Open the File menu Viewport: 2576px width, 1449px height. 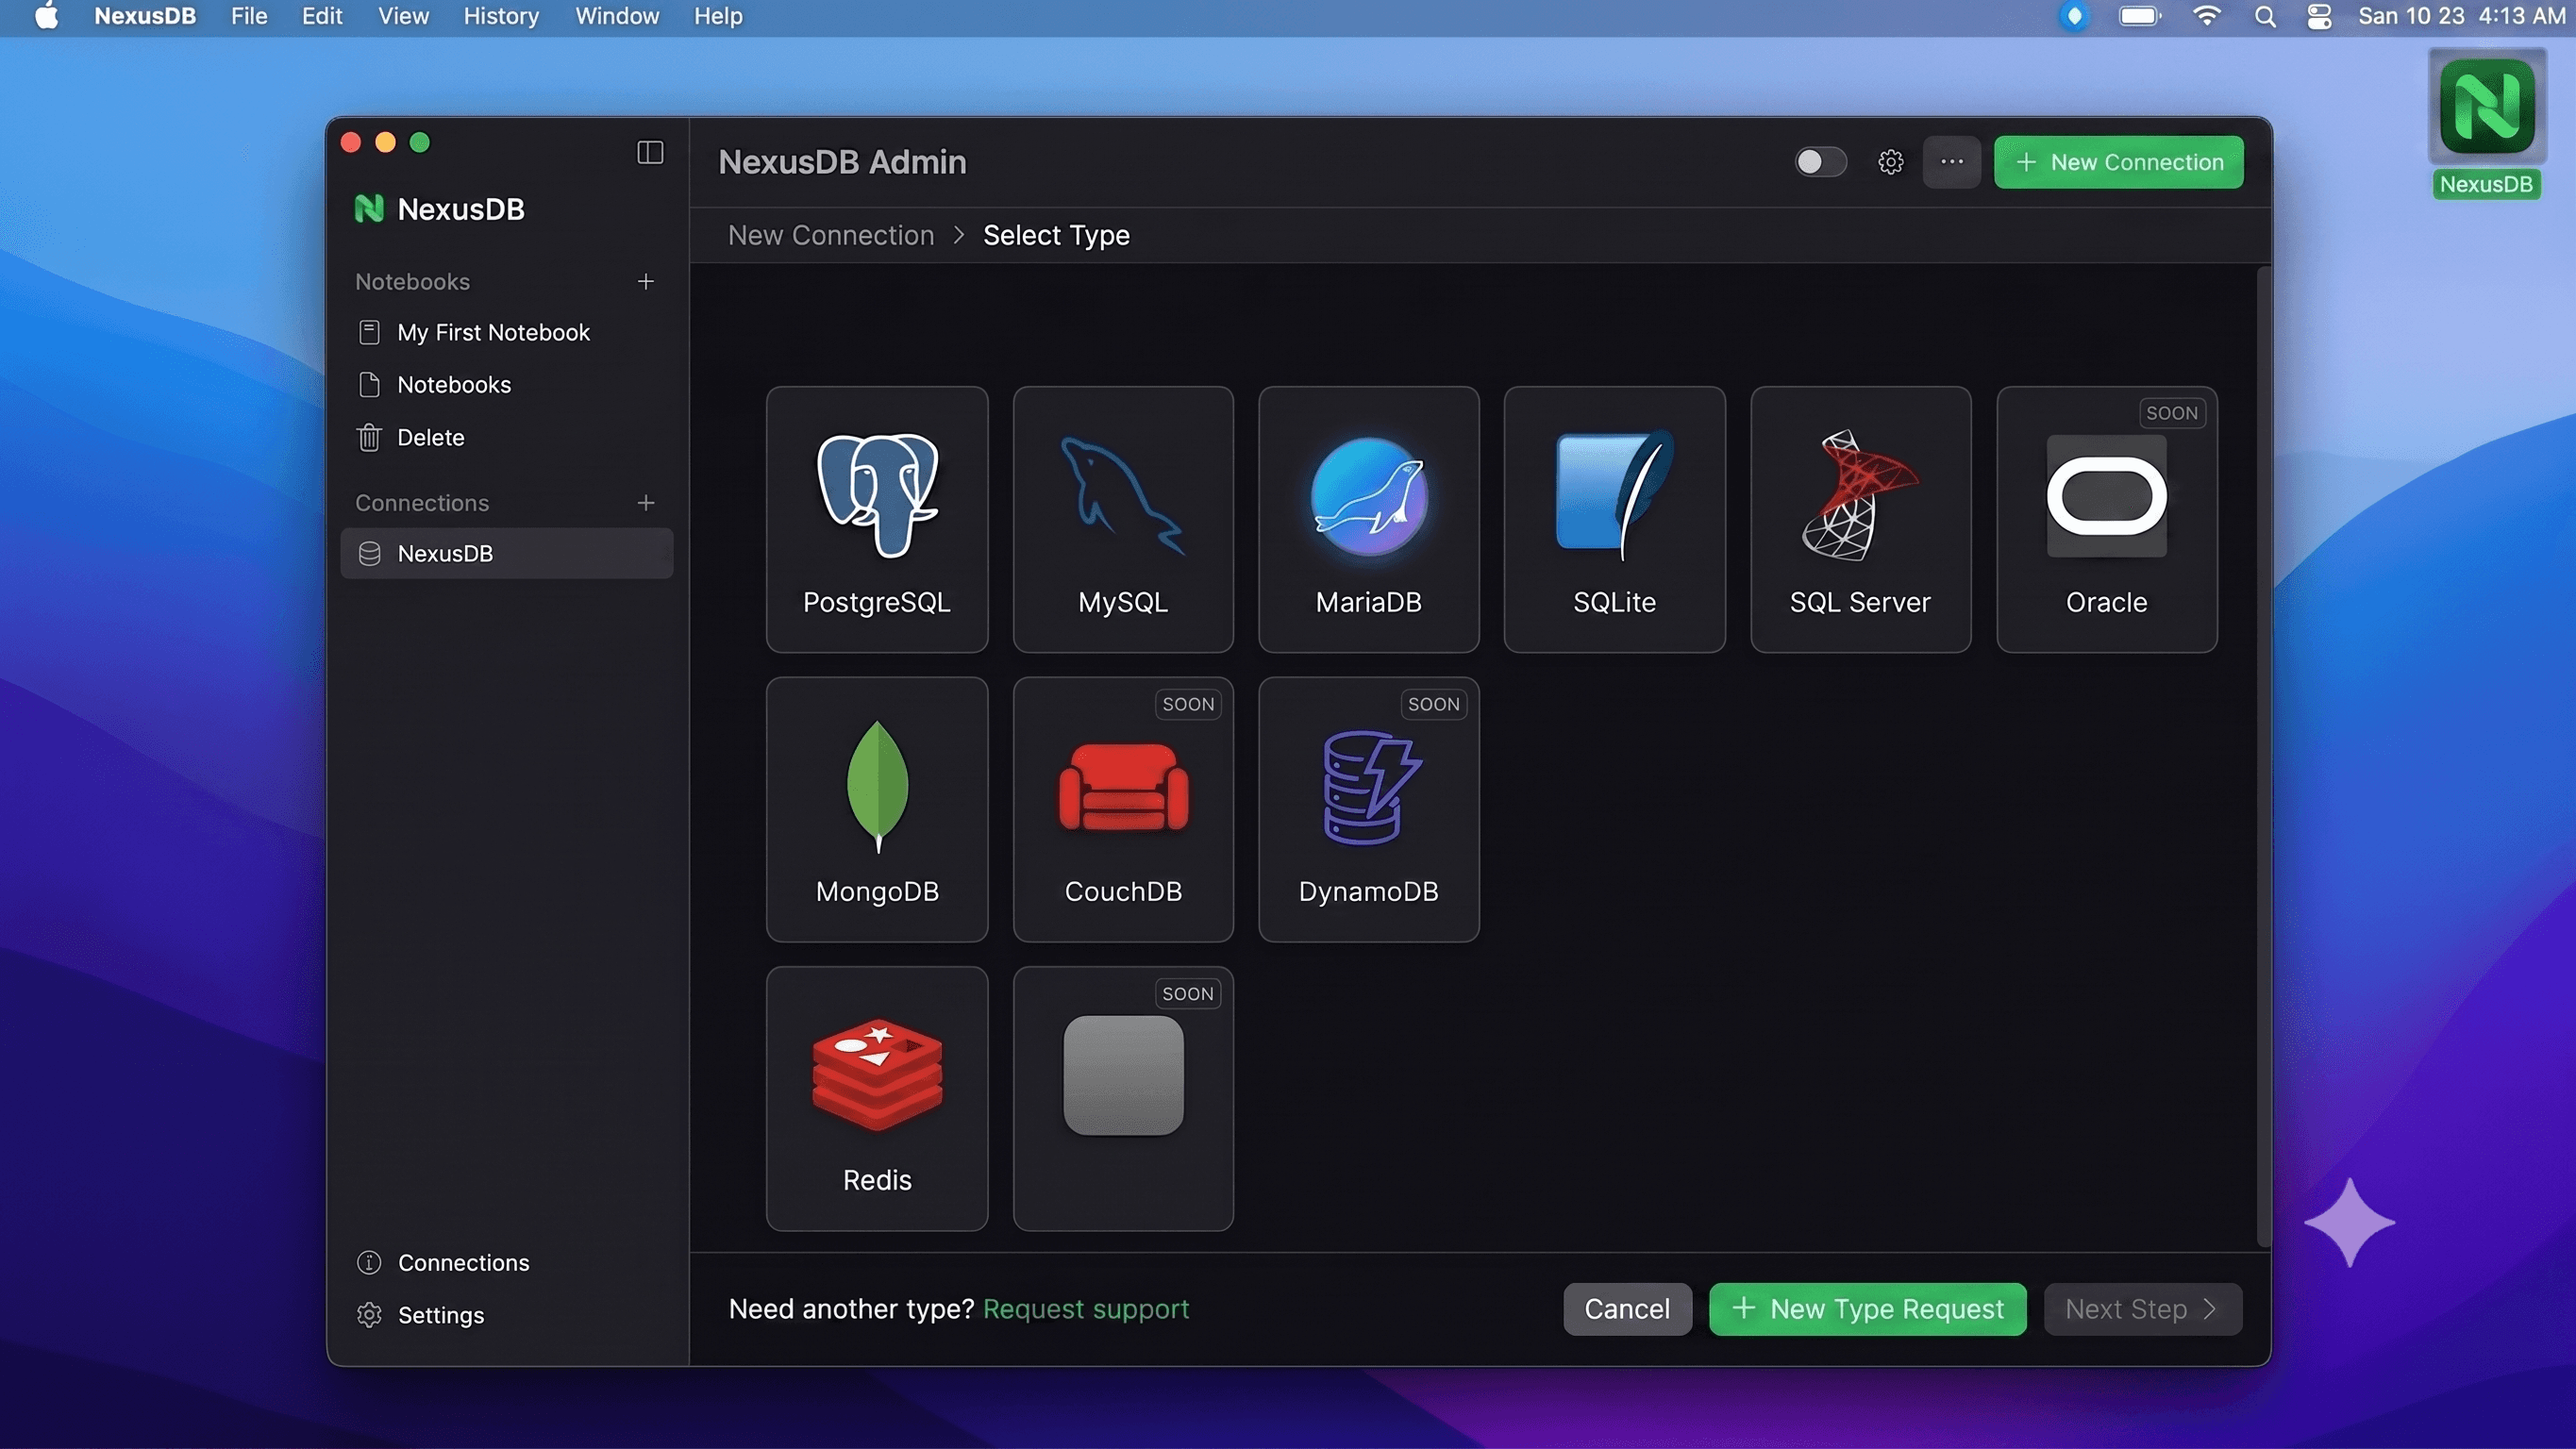[x=249, y=17]
